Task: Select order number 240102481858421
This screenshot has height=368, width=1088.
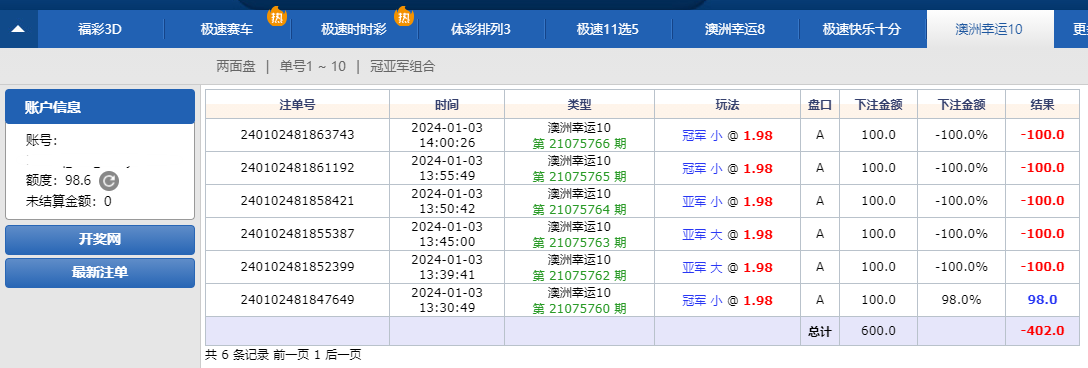Action: (x=298, y=201)
